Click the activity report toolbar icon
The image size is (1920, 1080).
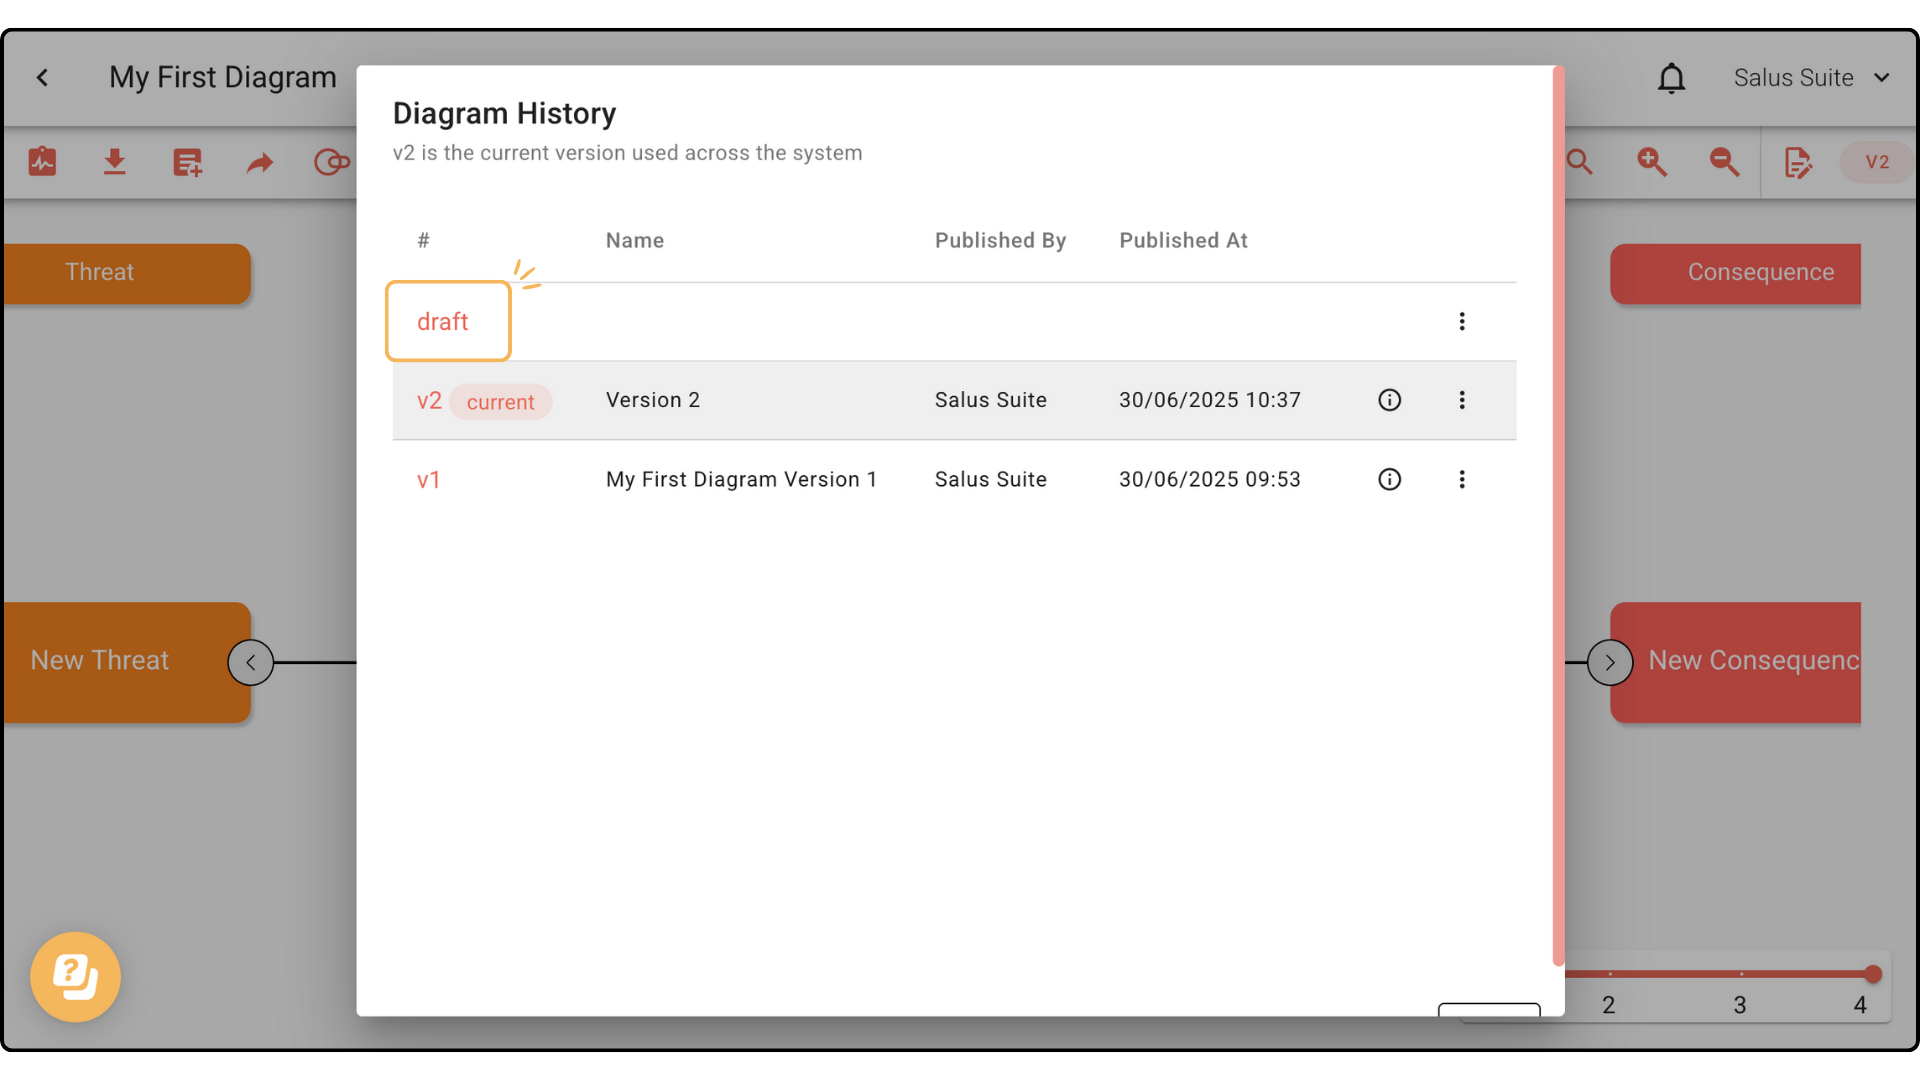(42, 162)
